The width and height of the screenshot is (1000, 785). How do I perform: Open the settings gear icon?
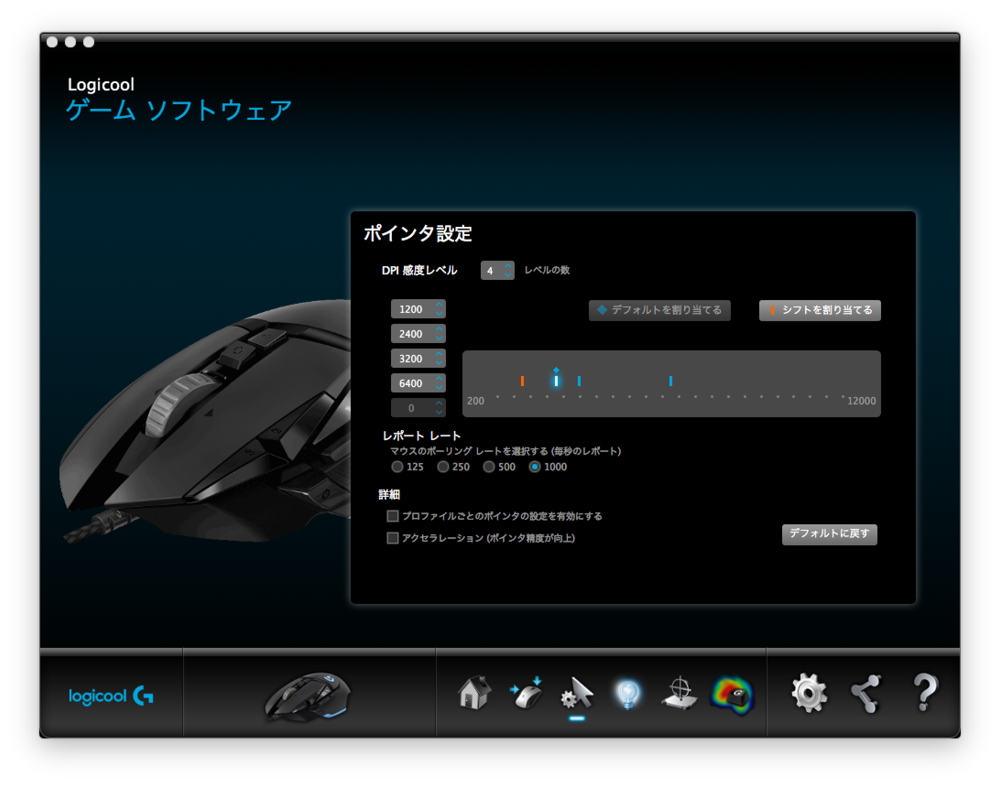click(x=809, y=693)
